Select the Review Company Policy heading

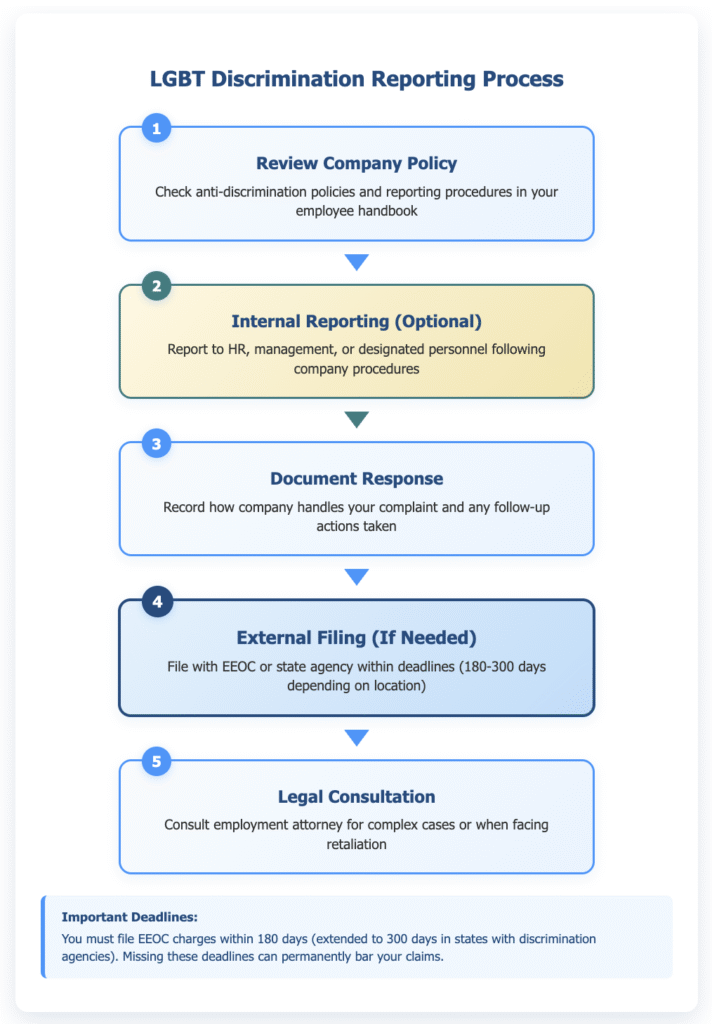356,163
